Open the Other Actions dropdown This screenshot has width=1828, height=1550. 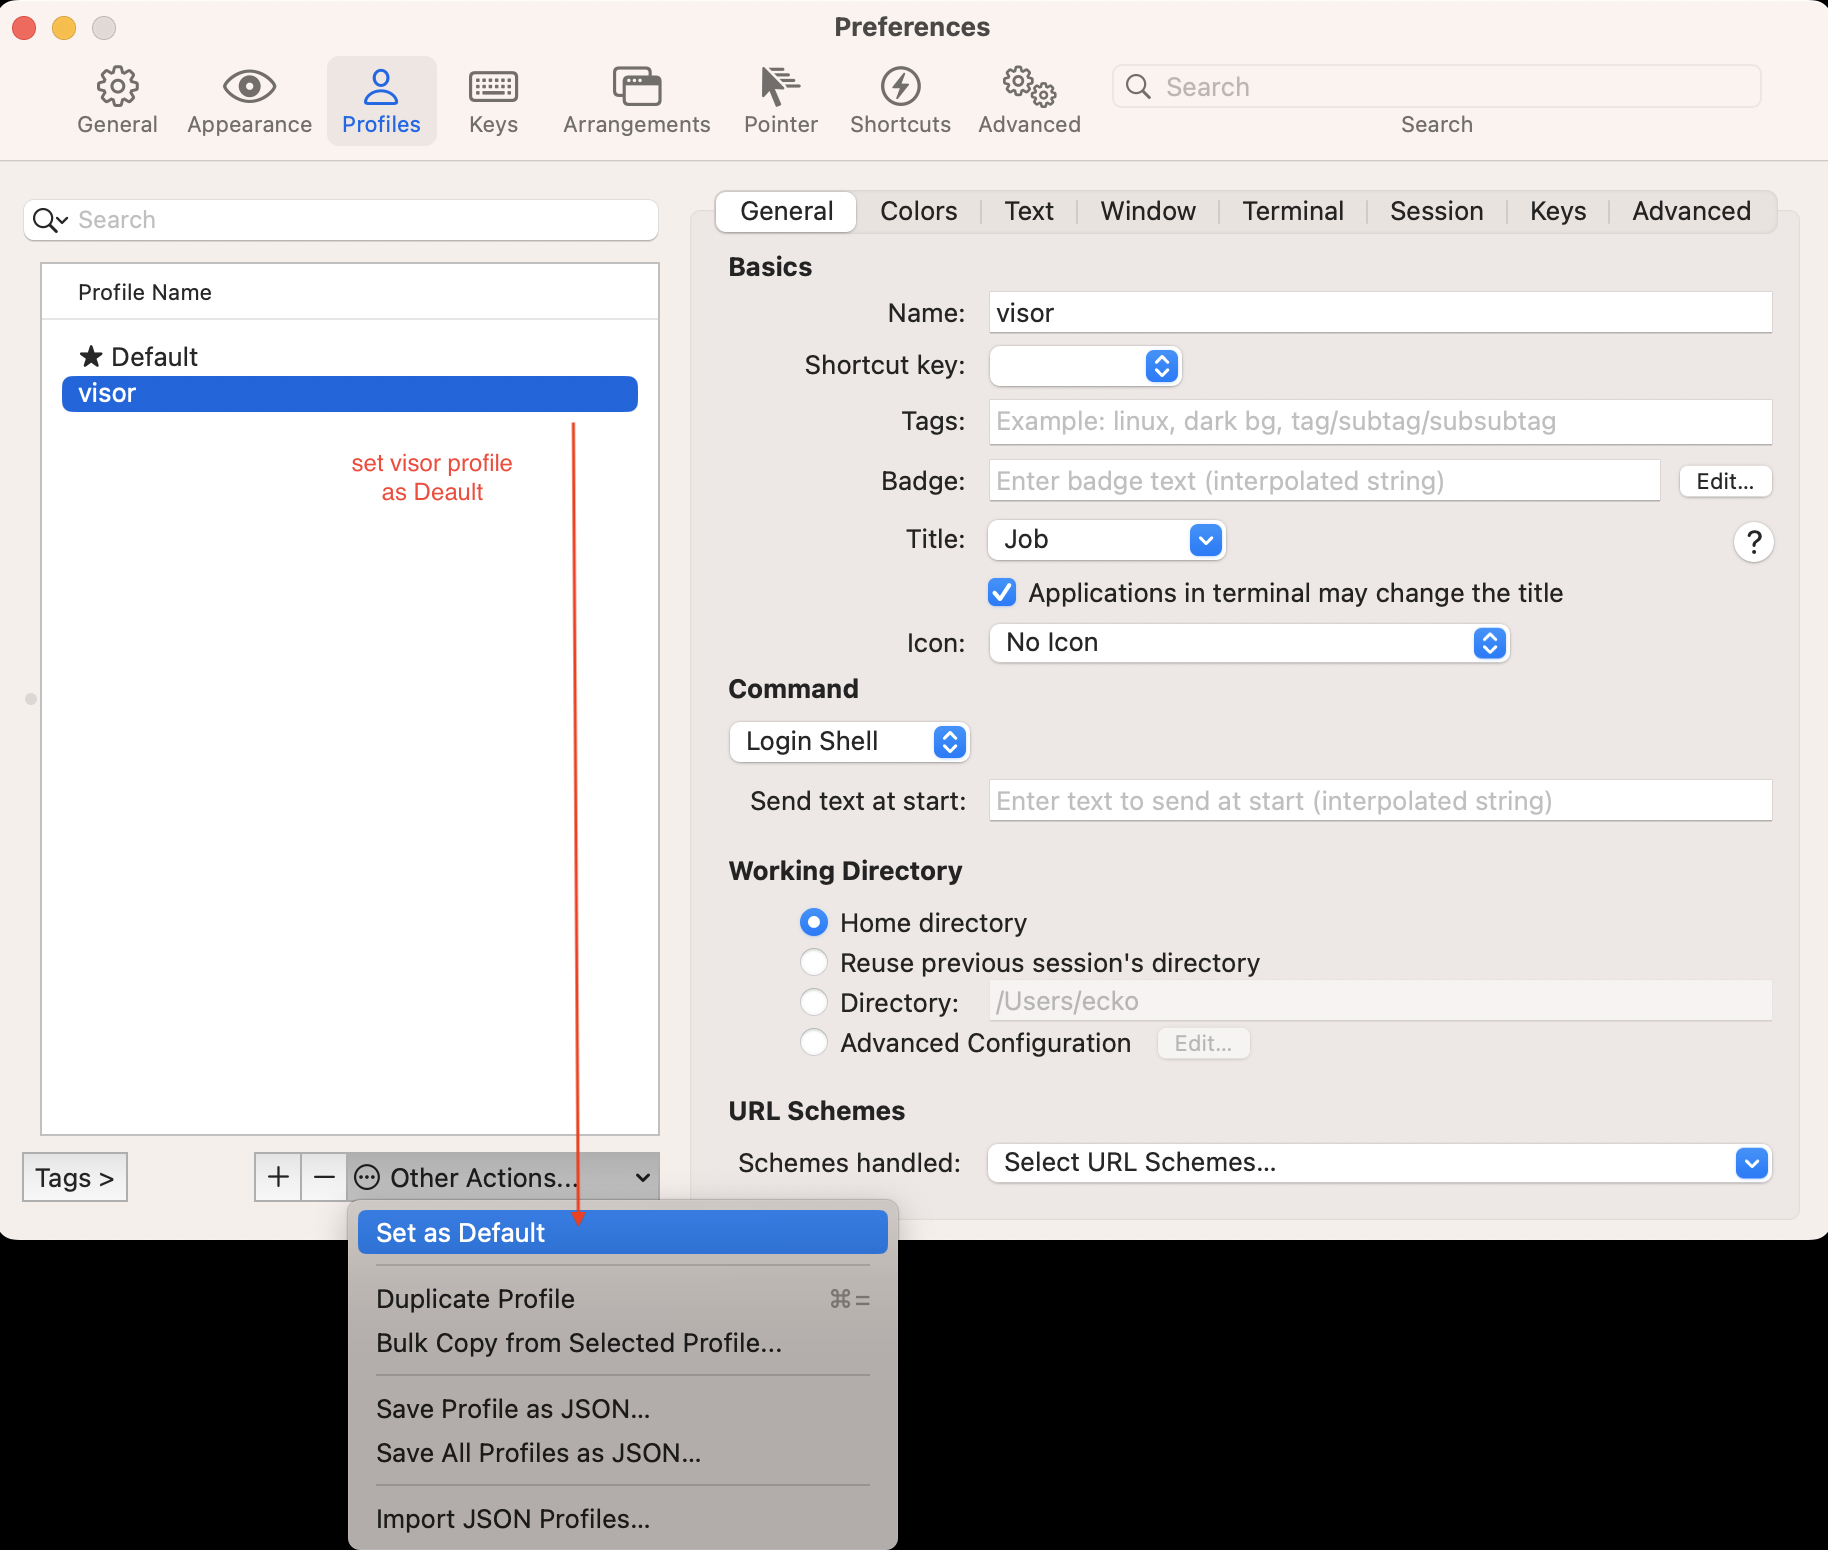tap(503, 1177)
